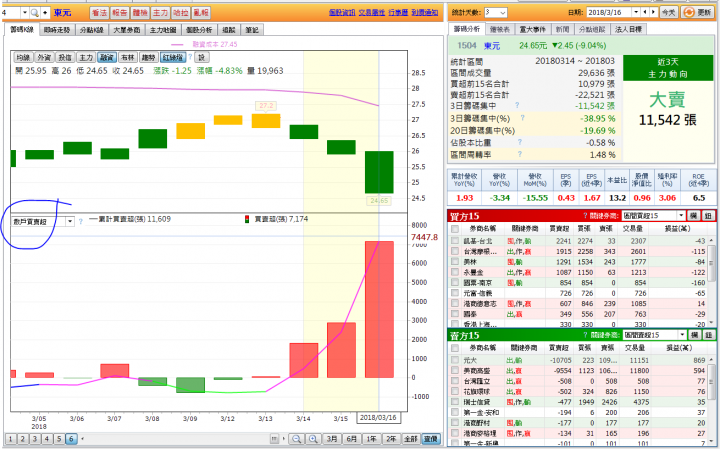720x449 pixels.
Task: Open the 到價通知 link
Action: click(425, 12)
